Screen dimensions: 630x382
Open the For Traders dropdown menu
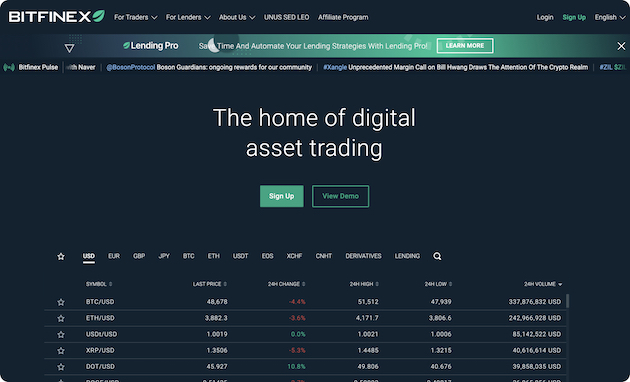click(135, 17)
